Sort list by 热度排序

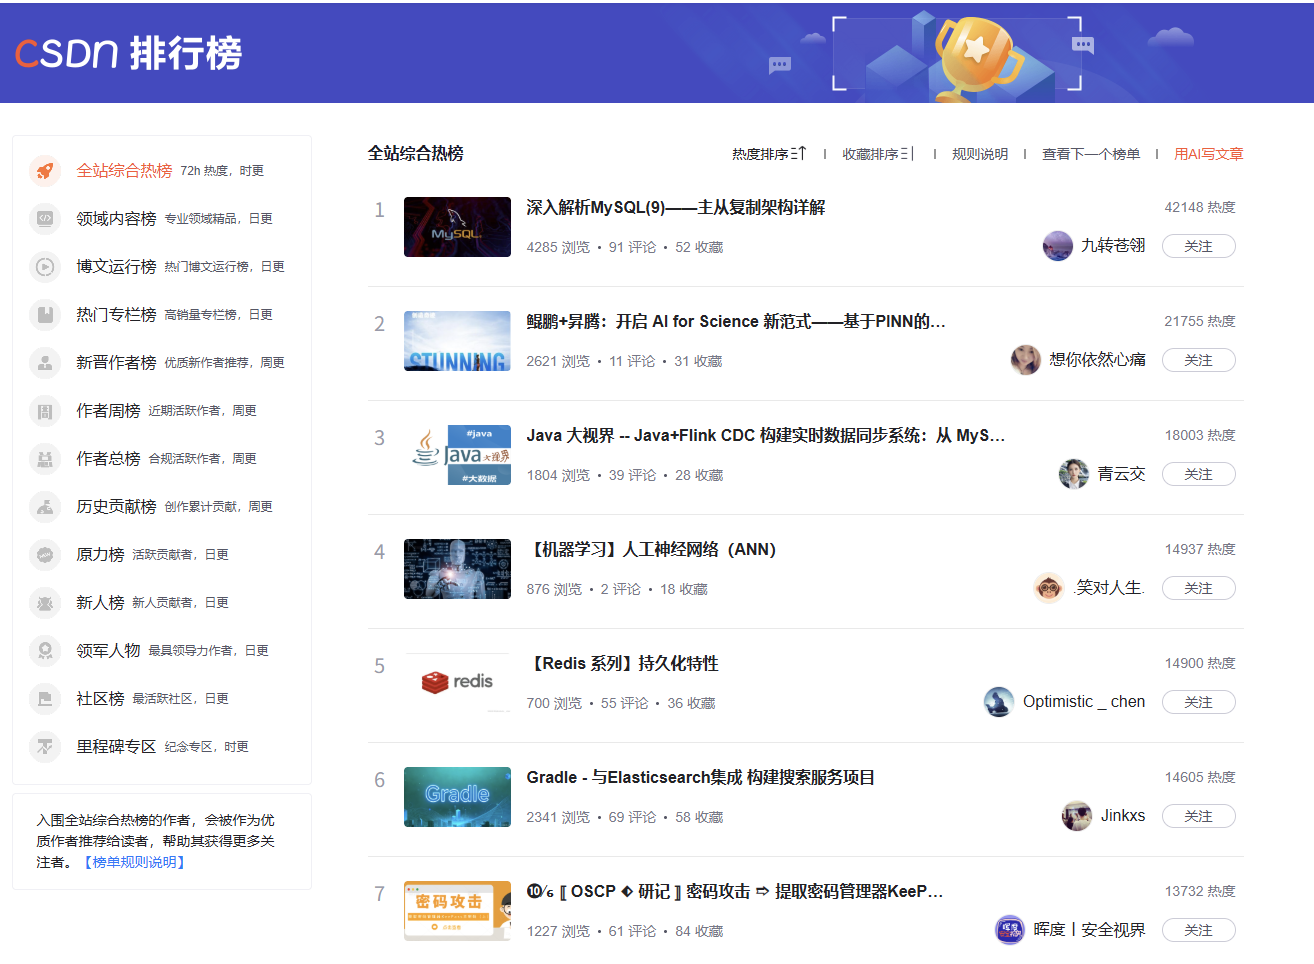point(768,154)
